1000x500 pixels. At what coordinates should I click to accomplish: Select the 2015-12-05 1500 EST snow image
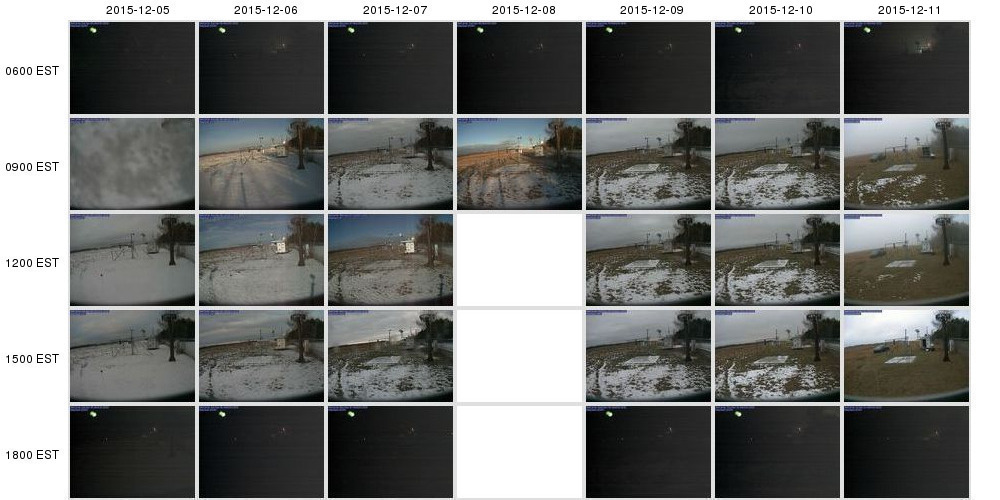[132, 356]
